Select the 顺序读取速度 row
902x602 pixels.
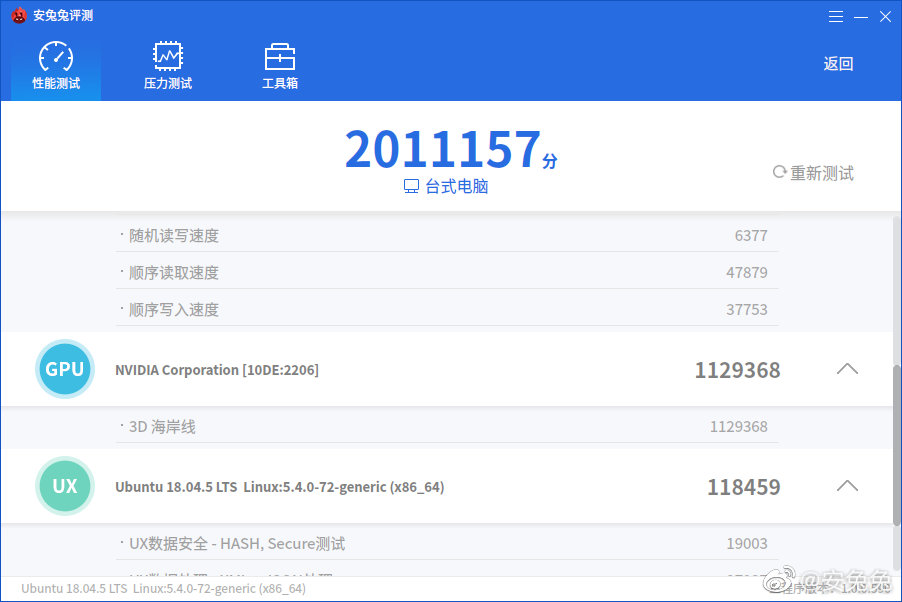[x=448, y=272]
